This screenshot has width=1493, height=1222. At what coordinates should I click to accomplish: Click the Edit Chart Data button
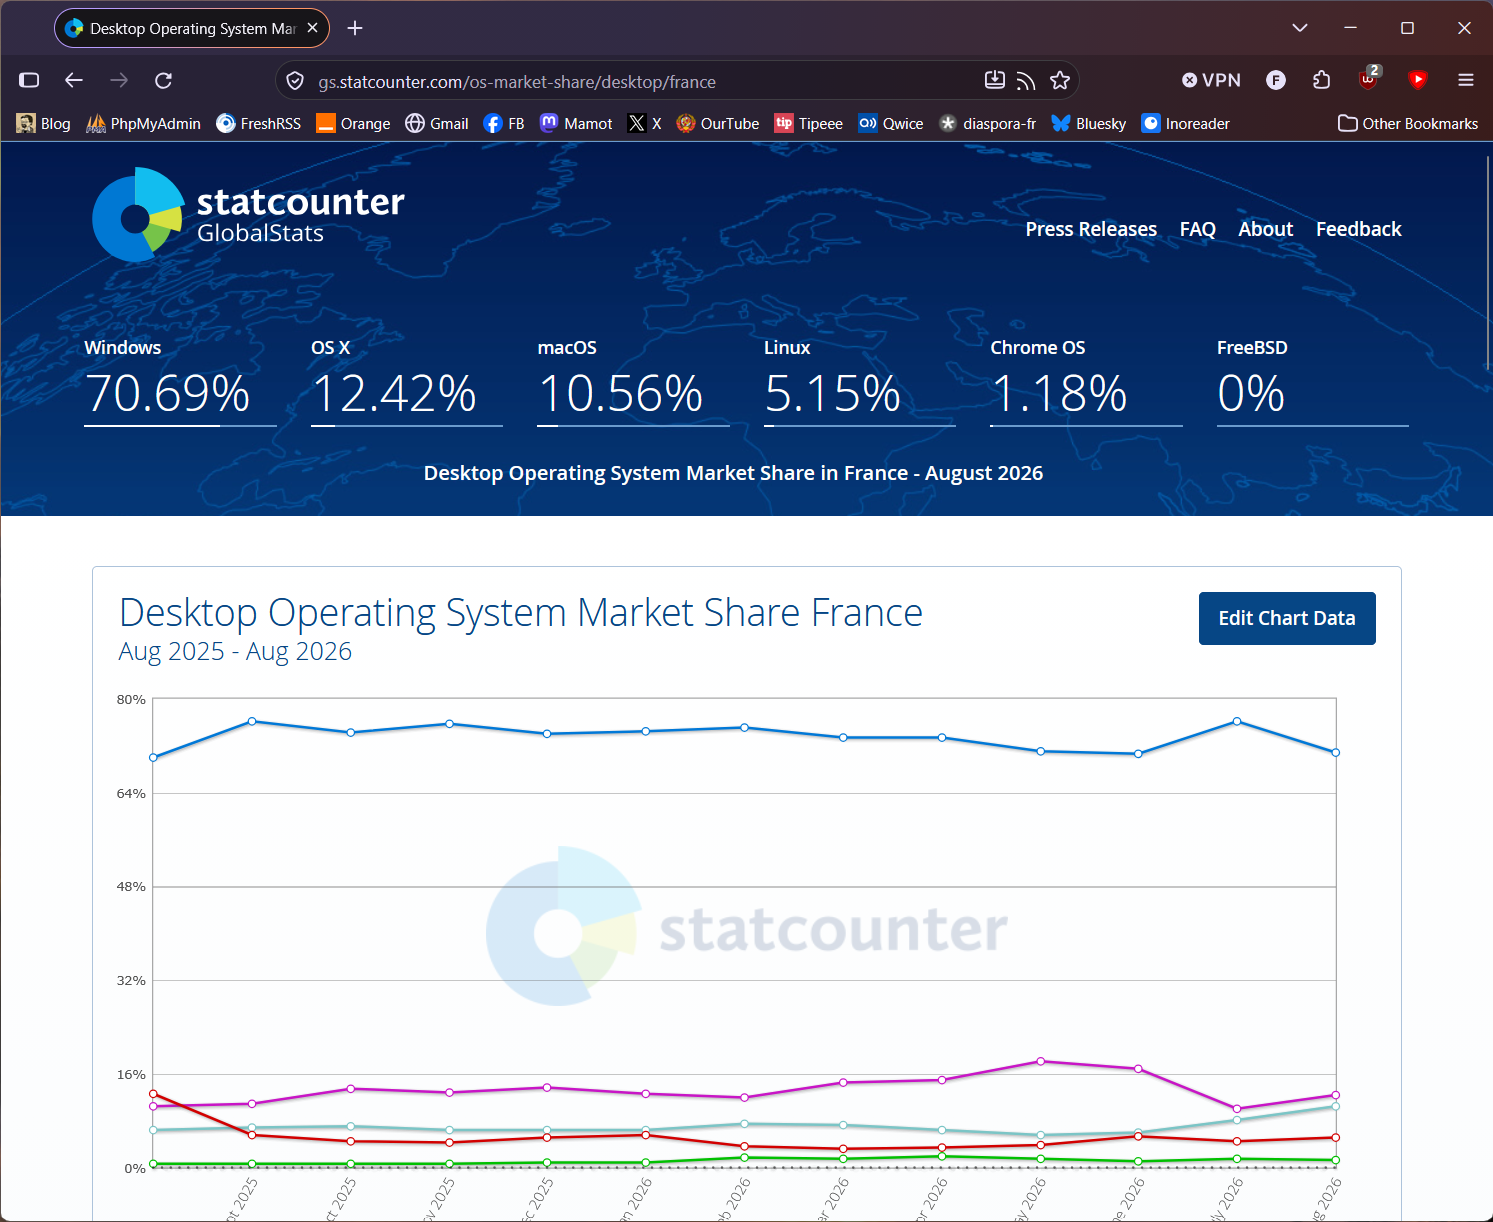[1287, 618]
